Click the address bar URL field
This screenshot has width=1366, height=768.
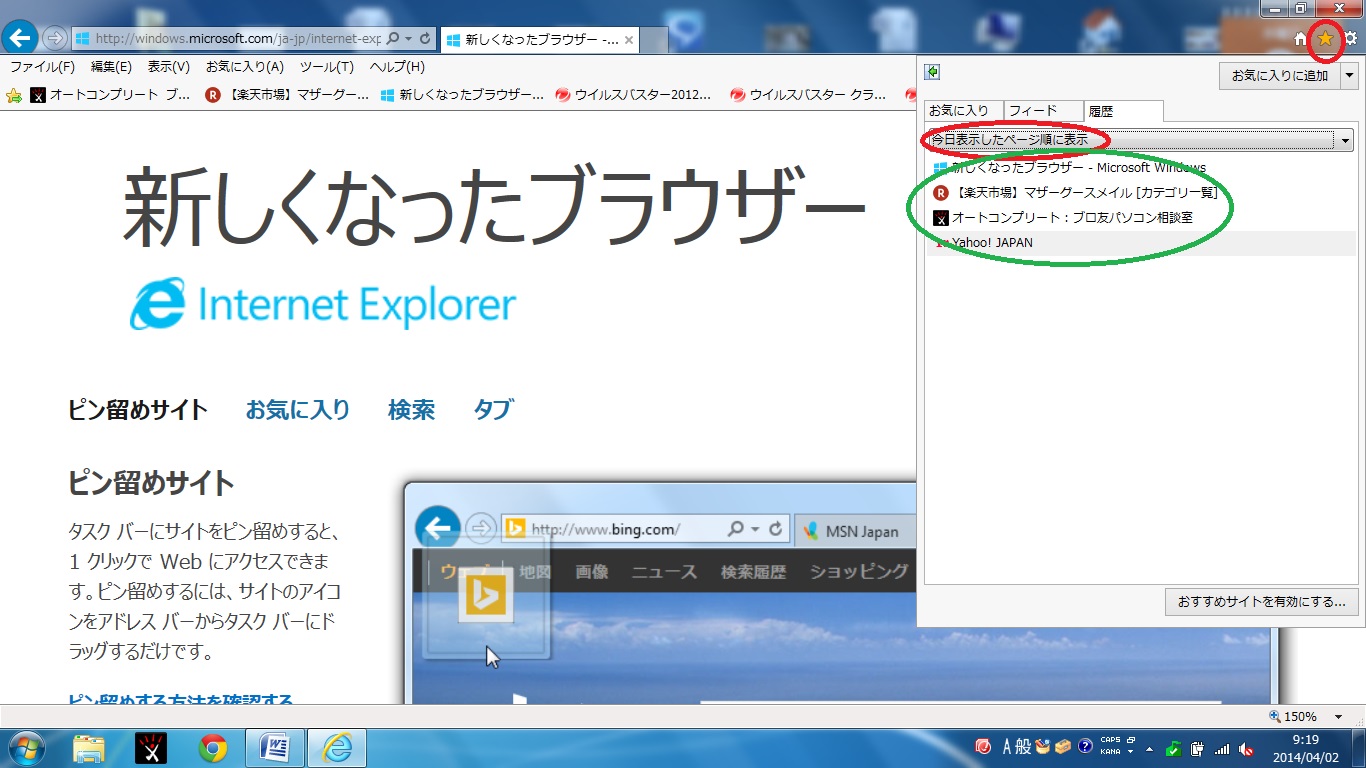(238, 39)
